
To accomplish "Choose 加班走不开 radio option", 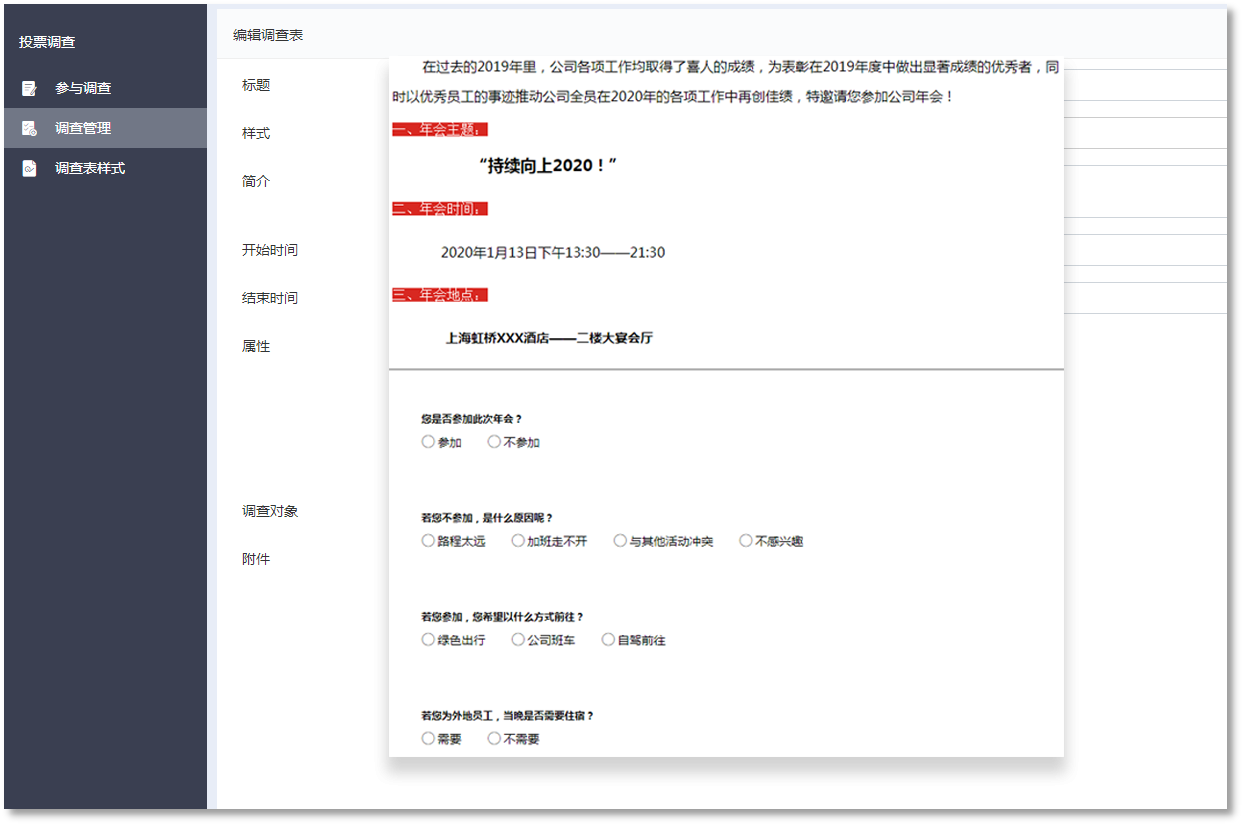I will (518, 541).
